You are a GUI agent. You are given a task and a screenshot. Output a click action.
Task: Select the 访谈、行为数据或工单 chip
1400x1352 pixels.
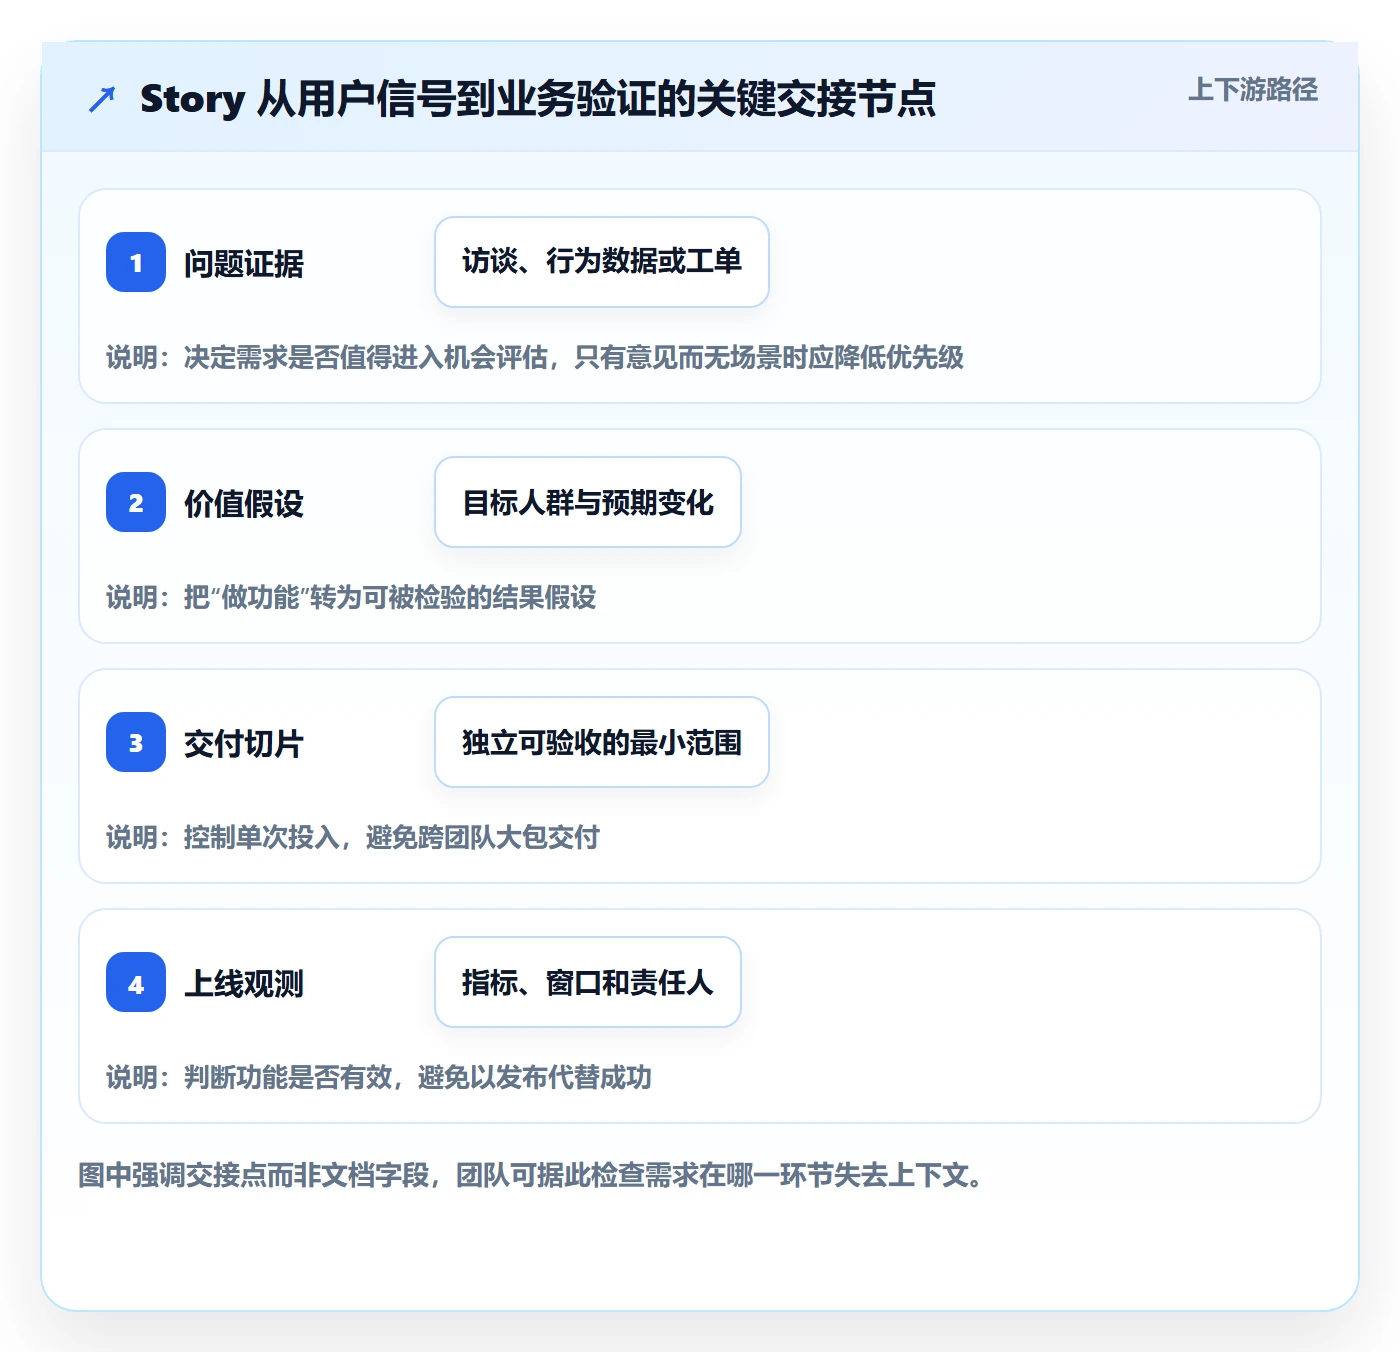coord(602,262)
